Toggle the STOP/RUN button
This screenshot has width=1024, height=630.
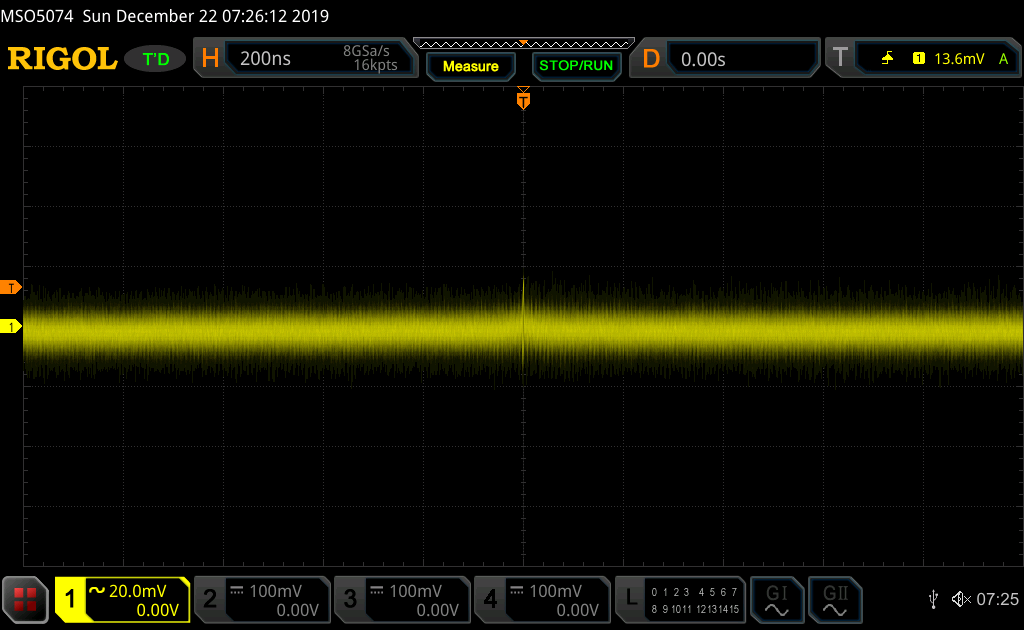pos(576,66)
